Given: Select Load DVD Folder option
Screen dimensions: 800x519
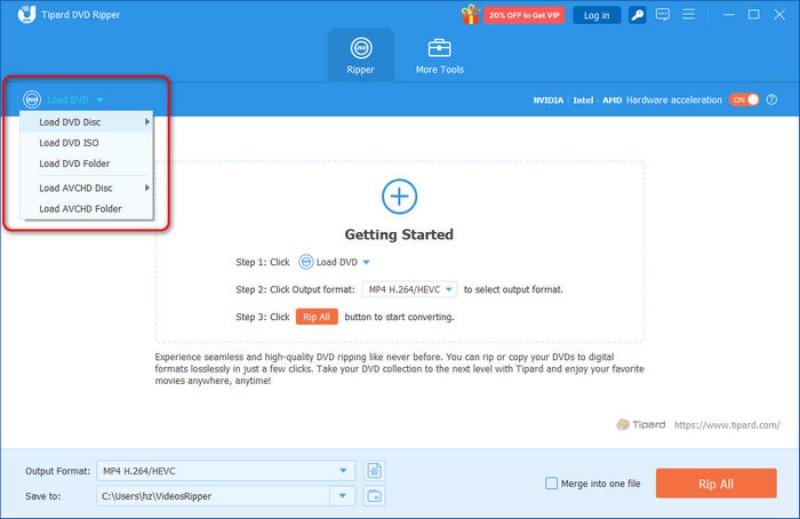Looking at the screenshot, I should click(74, 163).
